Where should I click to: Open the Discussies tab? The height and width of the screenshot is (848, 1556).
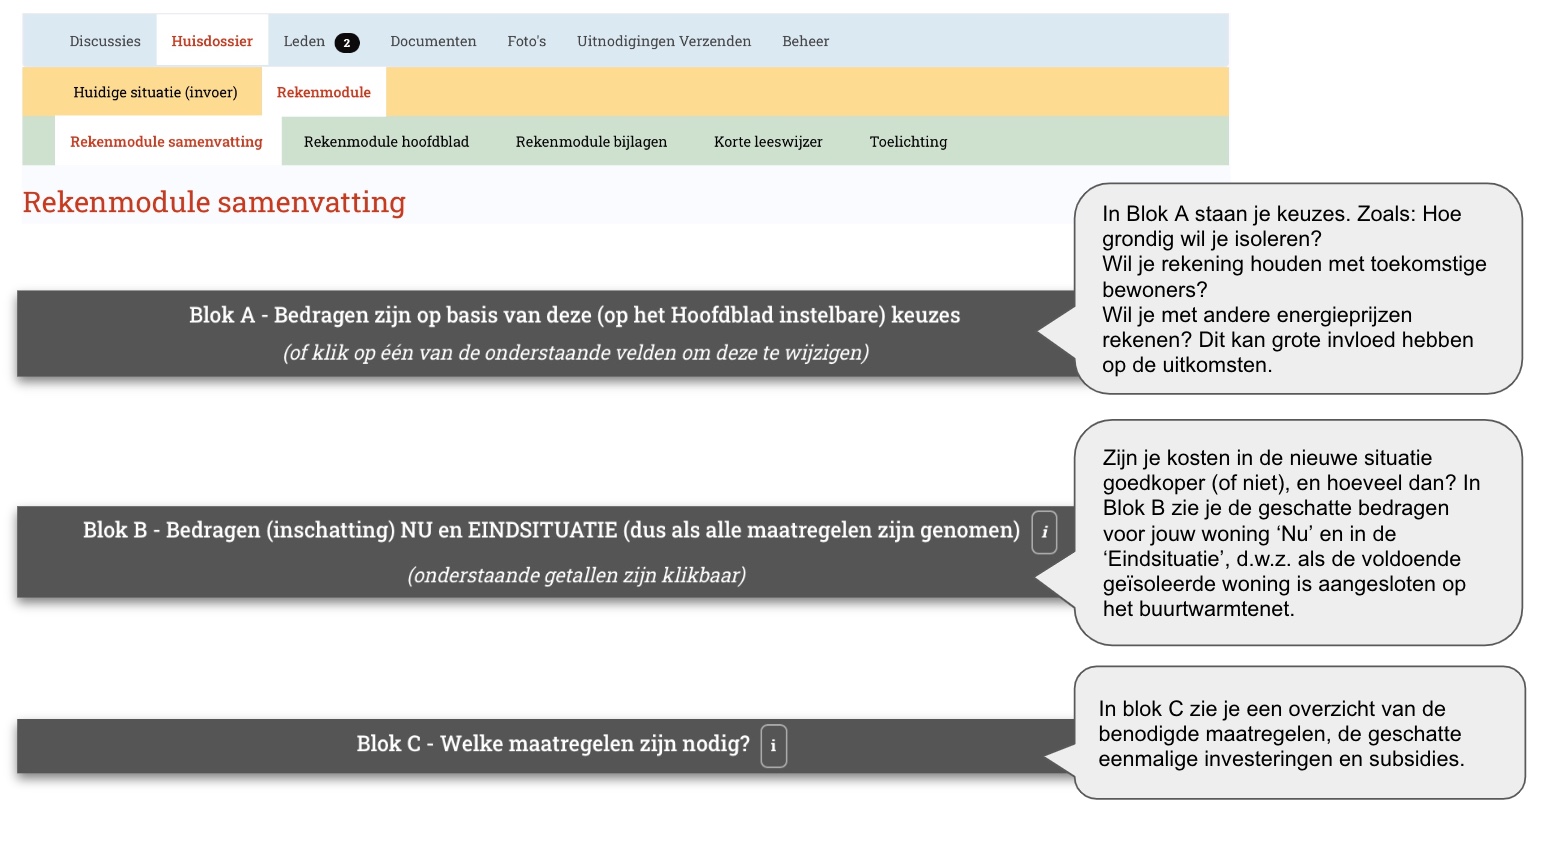click(105, 41)
